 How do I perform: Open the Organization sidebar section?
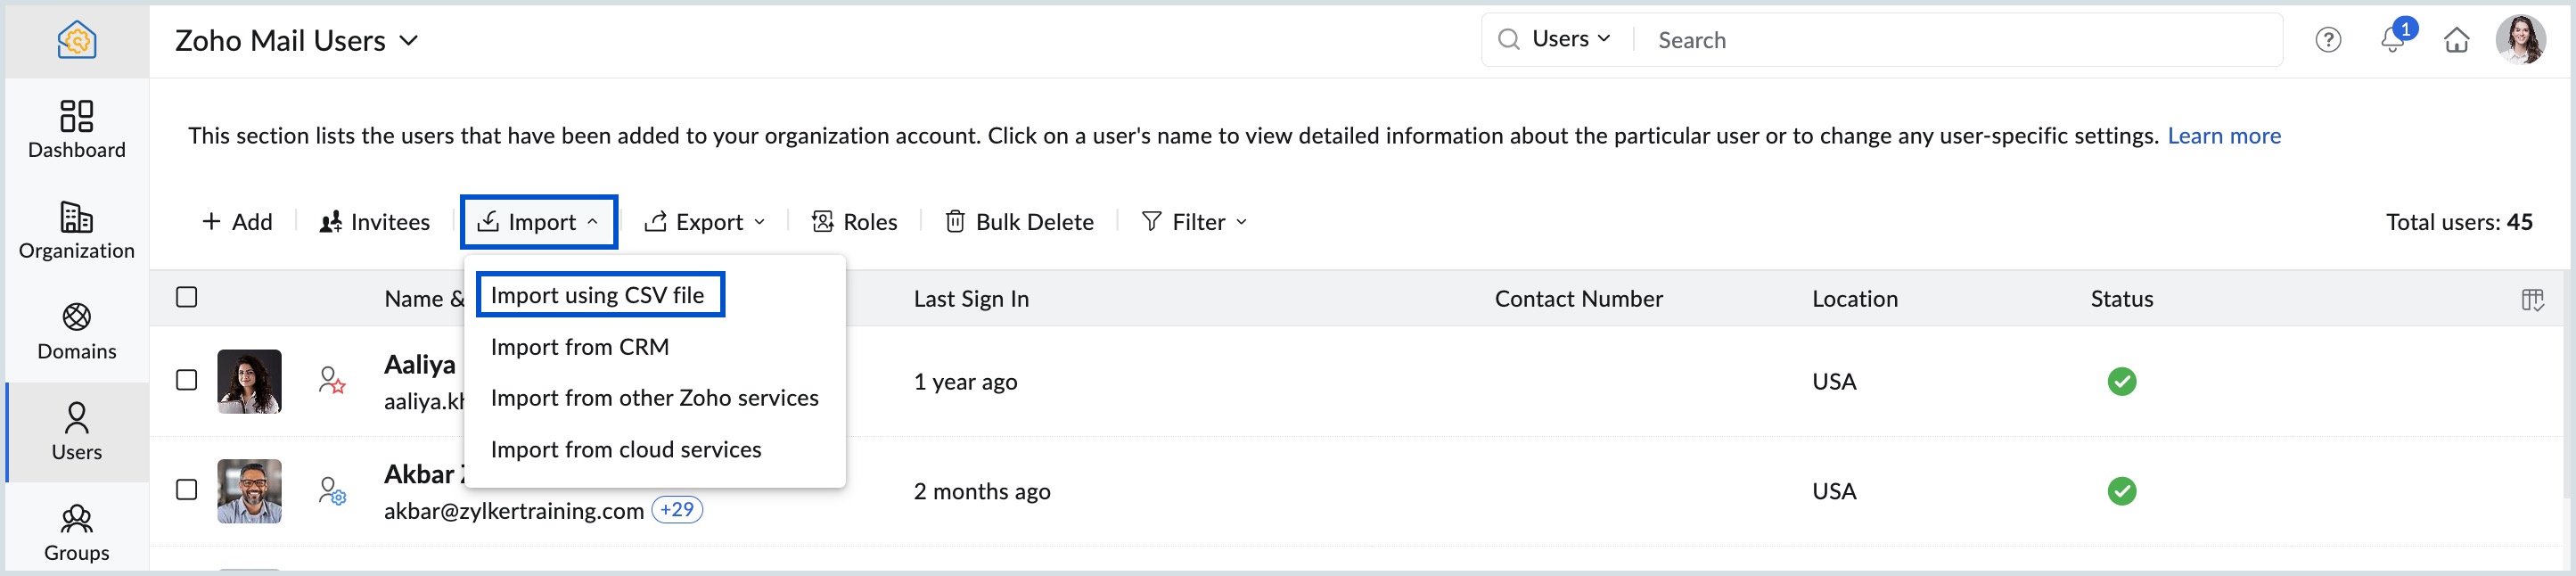[77, 230]
